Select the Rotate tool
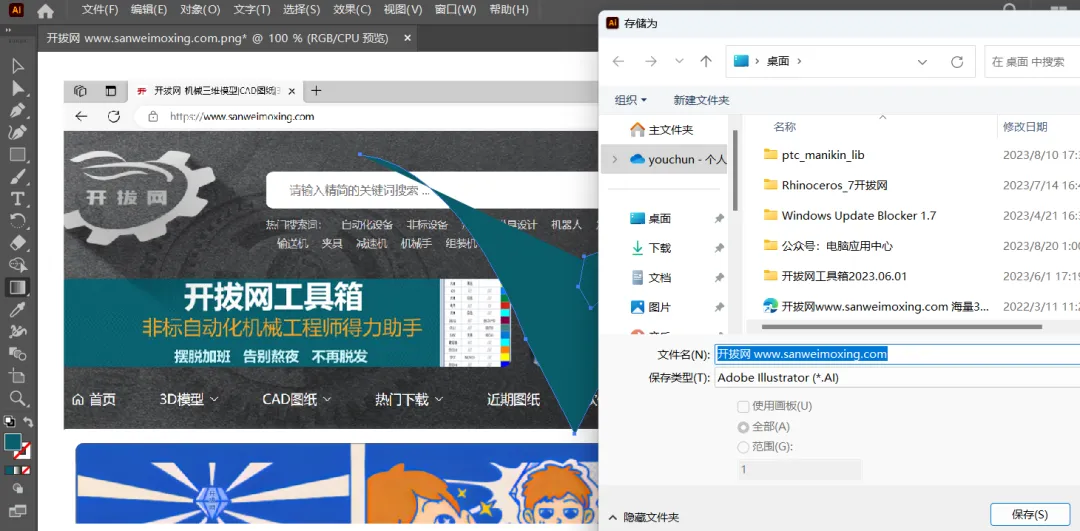The image size is (1080, 531). (x=18, y=220)
